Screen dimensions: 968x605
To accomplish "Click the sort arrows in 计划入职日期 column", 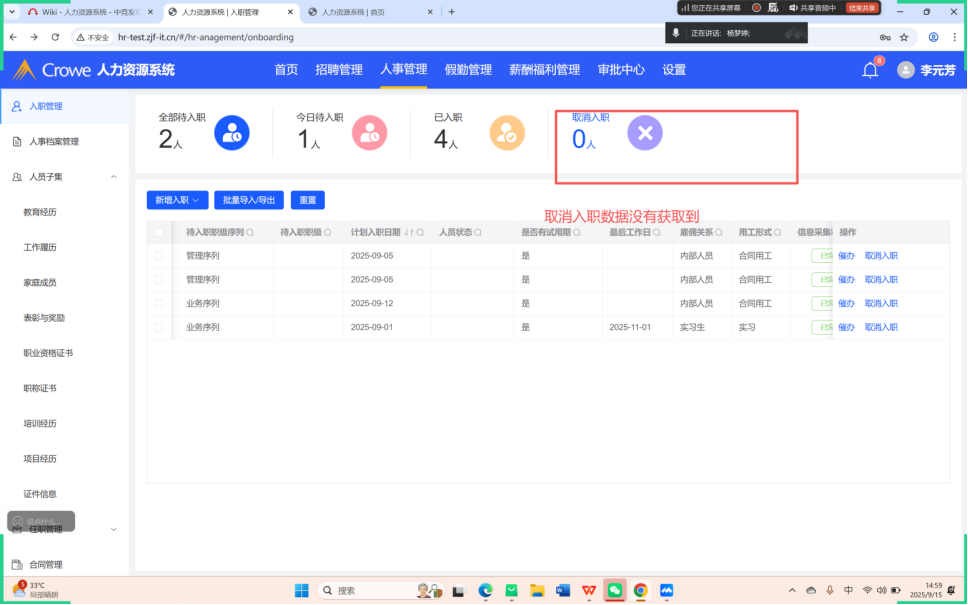I will tap(407, 232).
